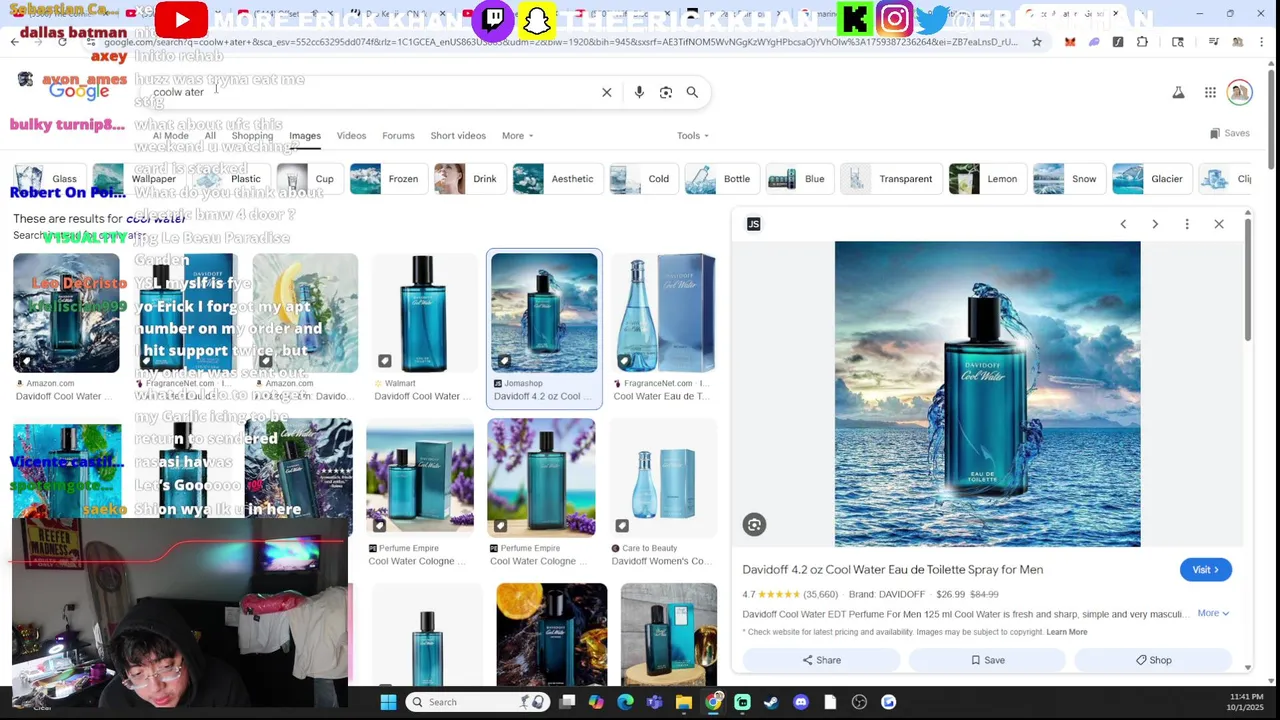Share the selected image

tap(821, 660)
